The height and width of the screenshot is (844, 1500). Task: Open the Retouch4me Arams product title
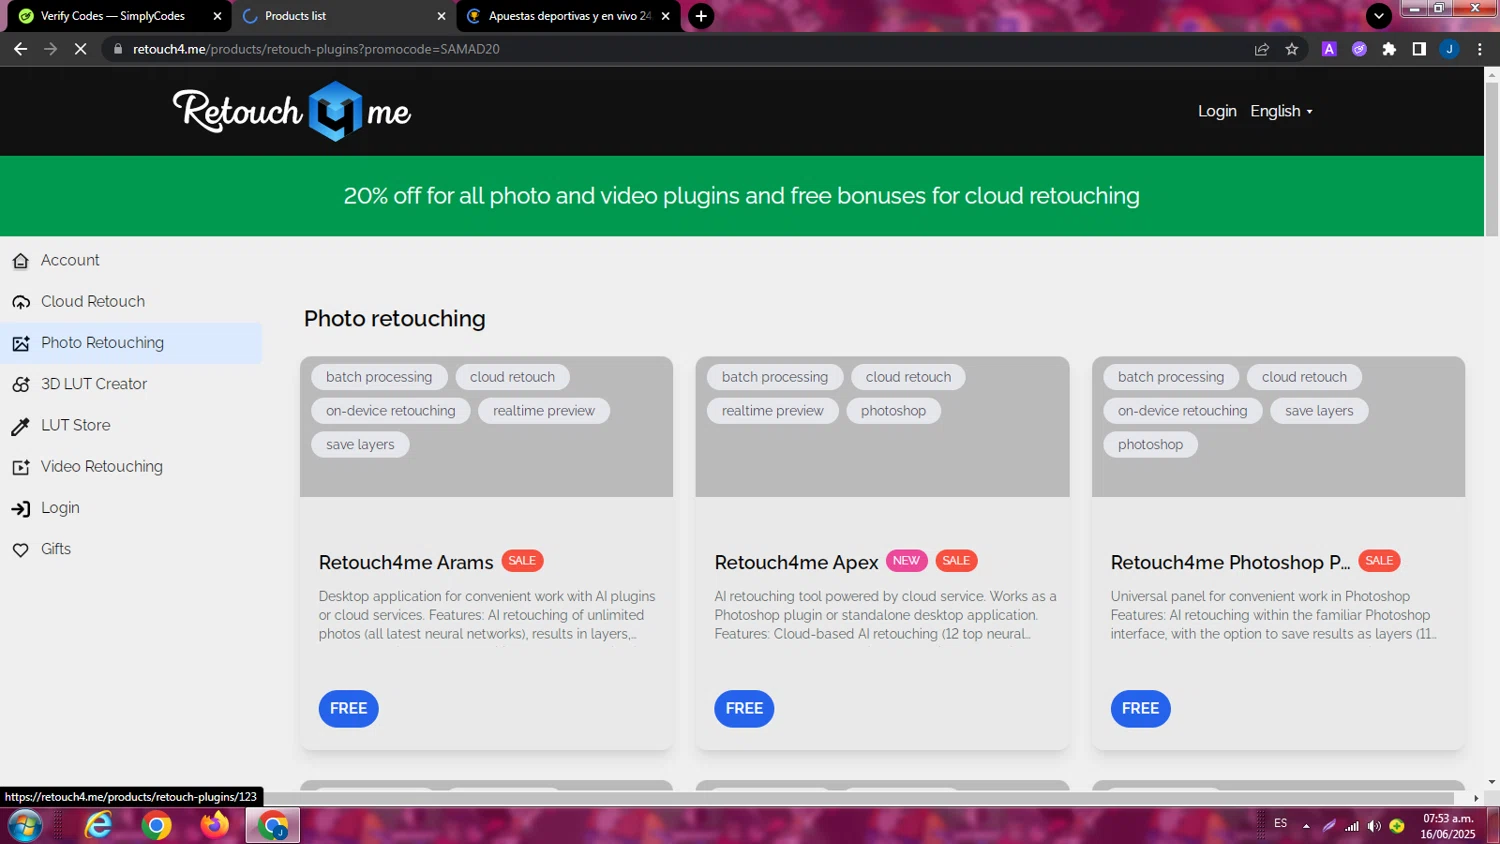[x=406, y=562]
